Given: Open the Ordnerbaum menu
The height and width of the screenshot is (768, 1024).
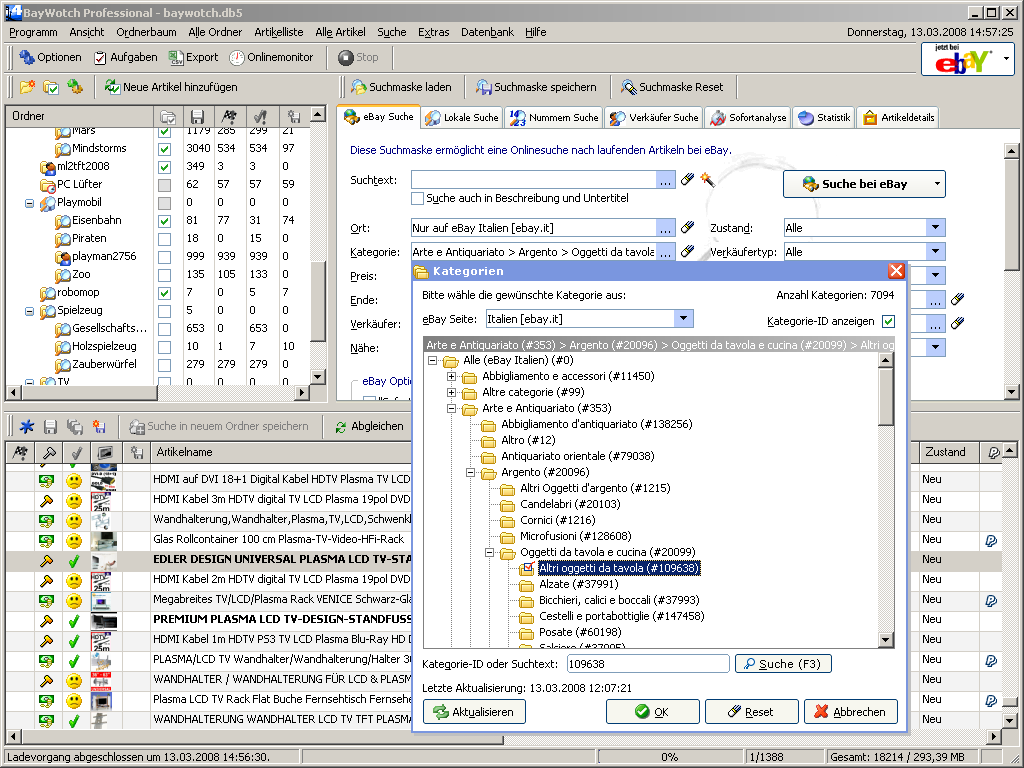Looking at the screenshot, I should [x=146, y=32].
